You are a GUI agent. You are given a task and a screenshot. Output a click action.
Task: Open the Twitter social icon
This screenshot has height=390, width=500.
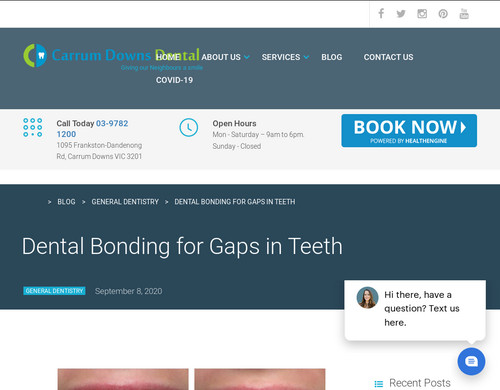pos(401,14)
